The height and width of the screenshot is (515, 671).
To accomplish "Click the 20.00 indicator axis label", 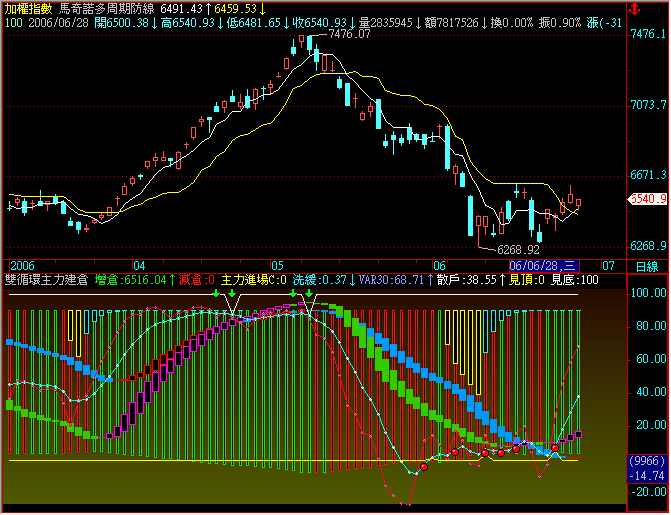I will 651,425.
